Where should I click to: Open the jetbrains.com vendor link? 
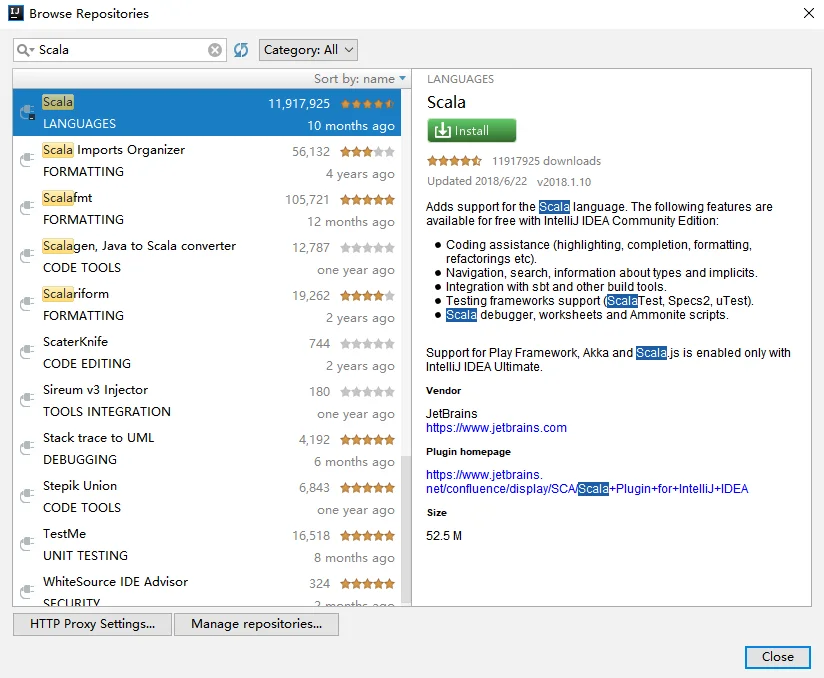[496, 428]
